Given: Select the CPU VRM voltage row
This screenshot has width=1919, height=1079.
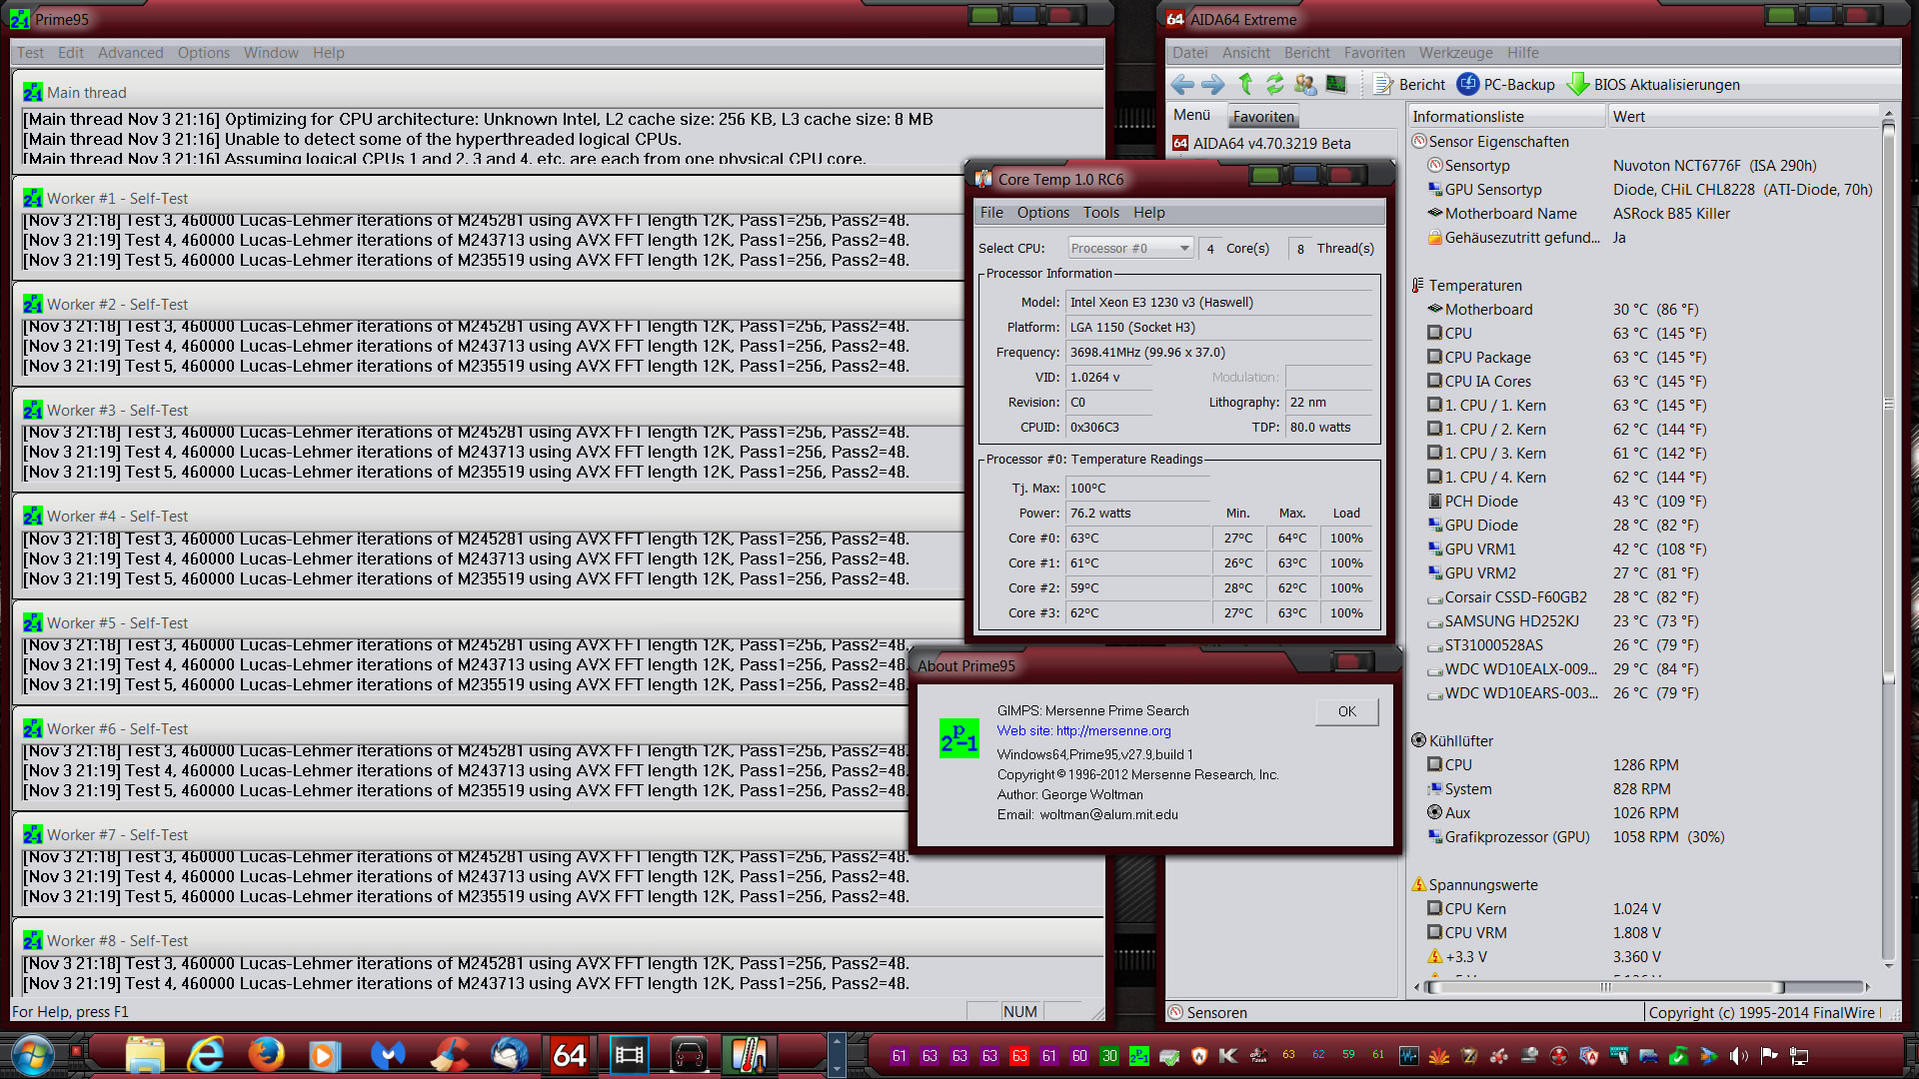Looking at the screenshot, I should pos(1546,934).
